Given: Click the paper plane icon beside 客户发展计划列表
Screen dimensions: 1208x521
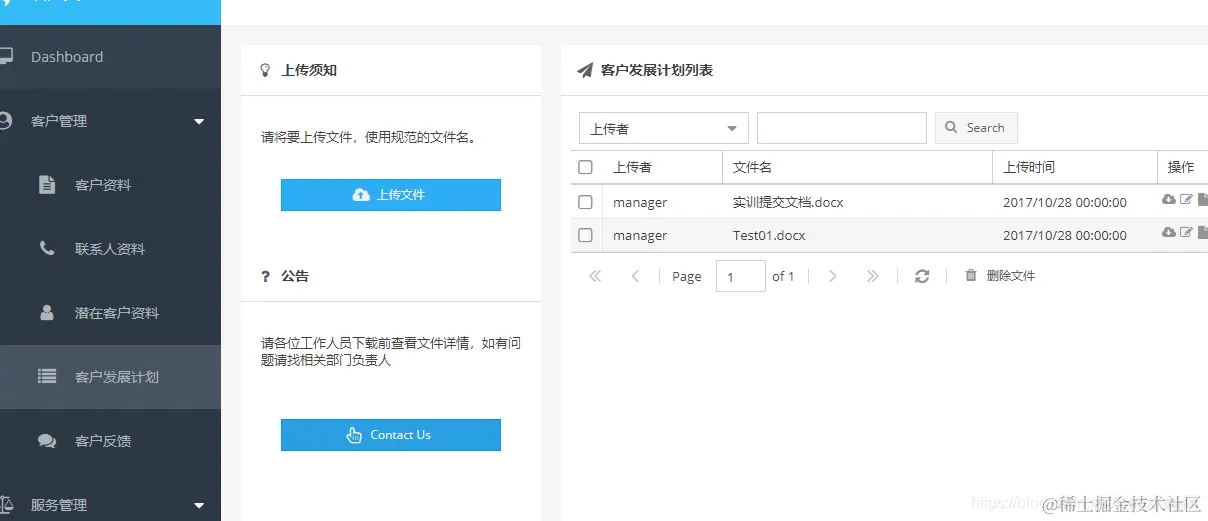Looking at the screenshot, I should click(x=585, y=70).
